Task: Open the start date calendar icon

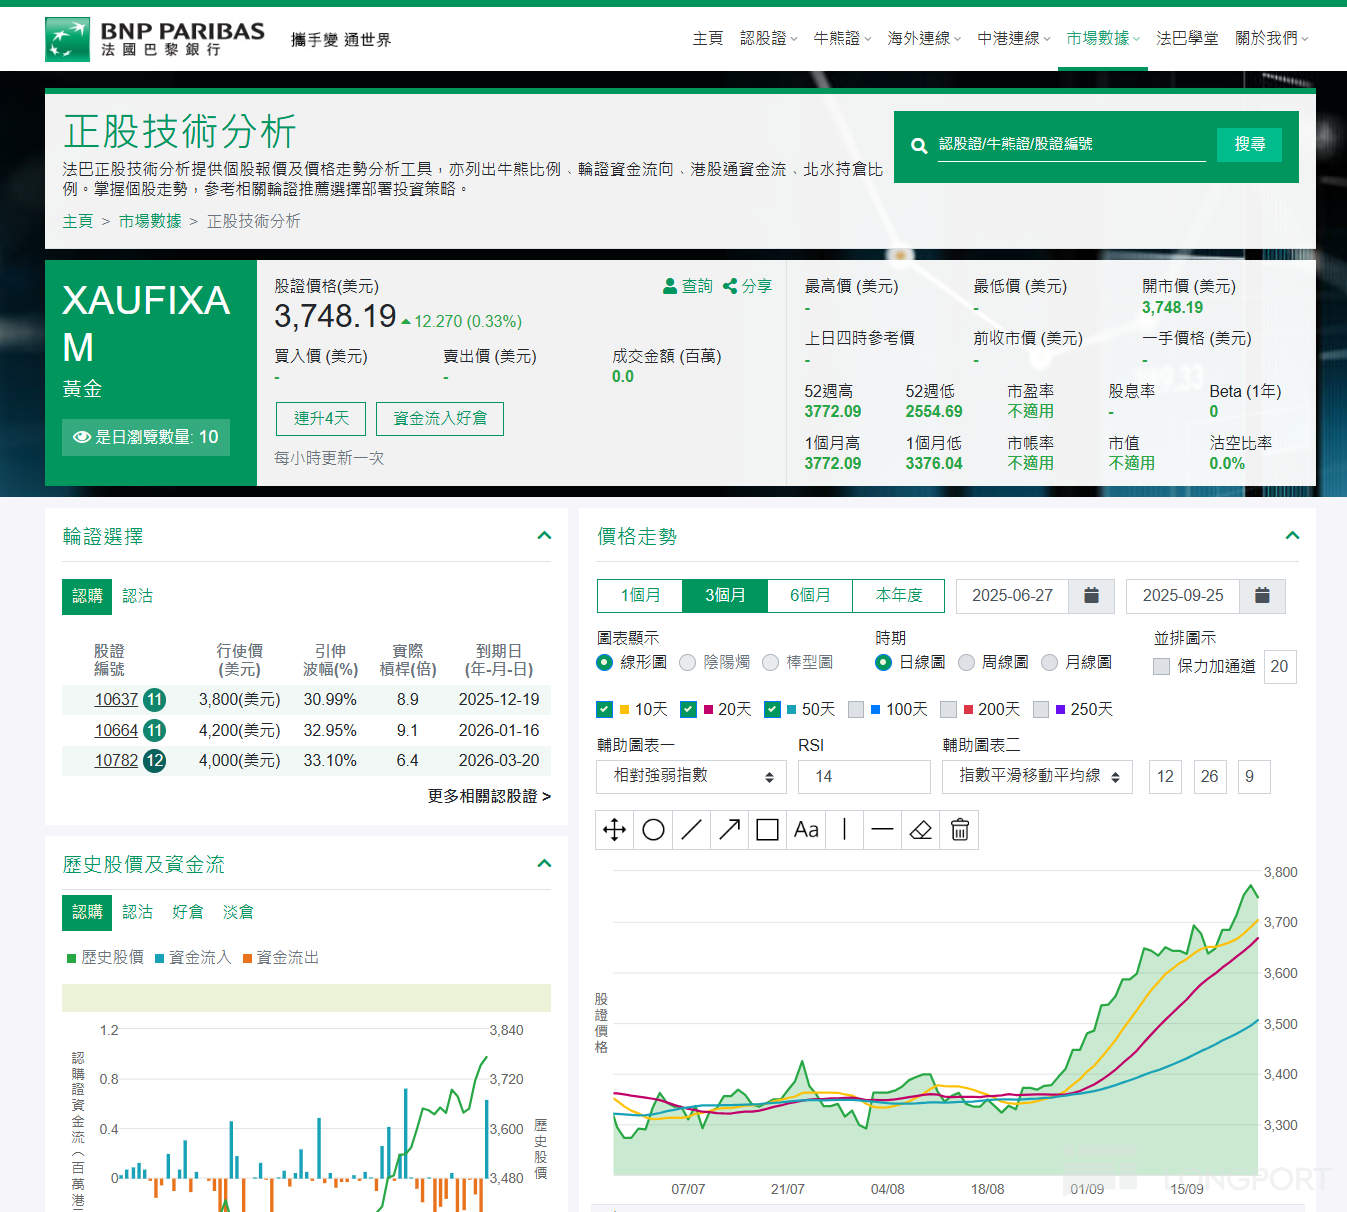Action: point(1092,596)
